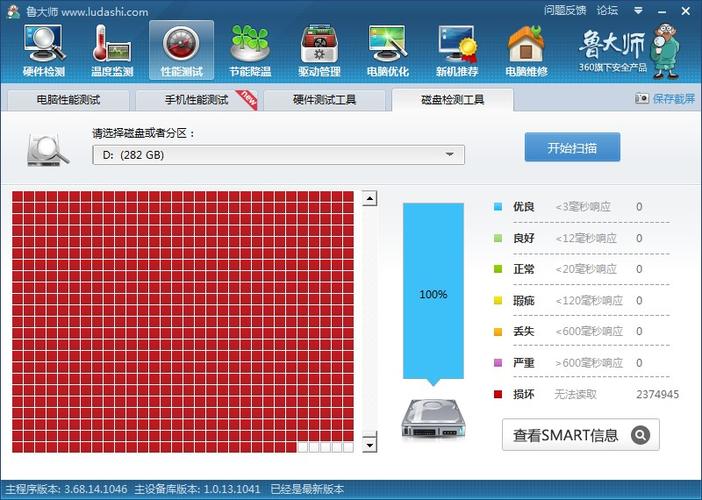Viewport: 702px width, 500px height.
Task: Click the scroll up arrow of sector grid
Action: click(x=370, y=198)
